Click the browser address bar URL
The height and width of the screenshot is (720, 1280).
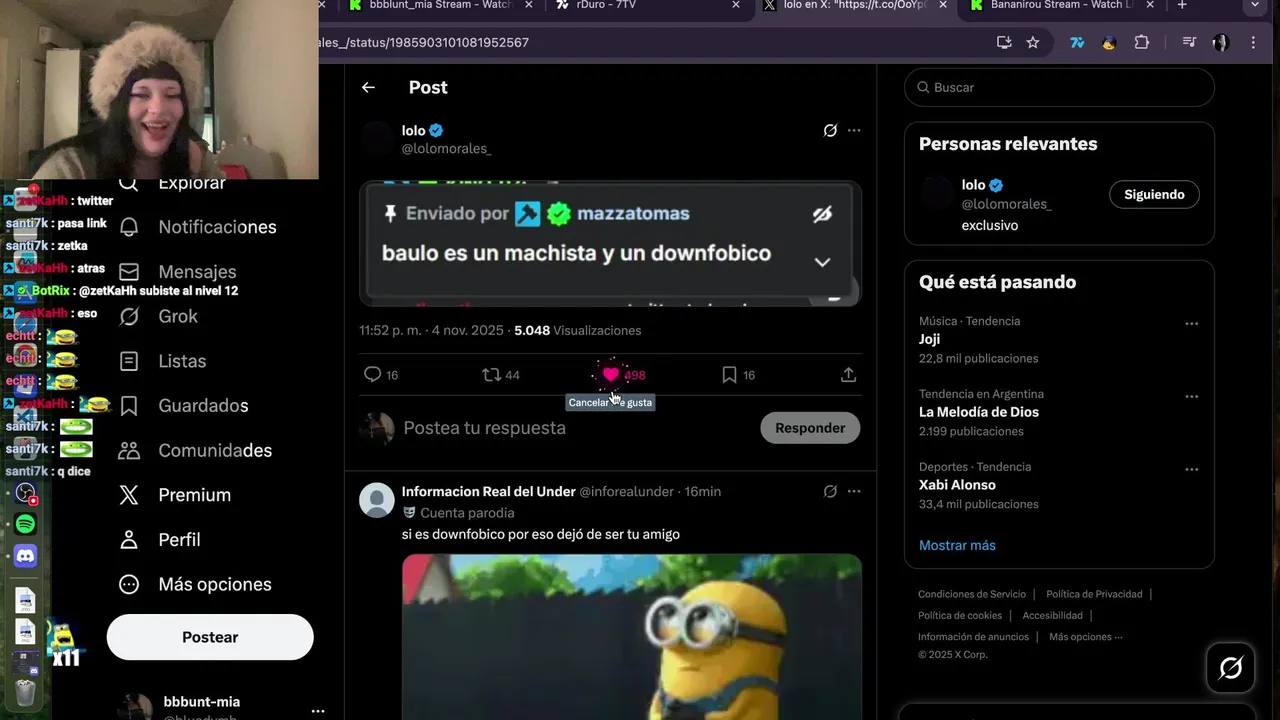click(424, 42)
